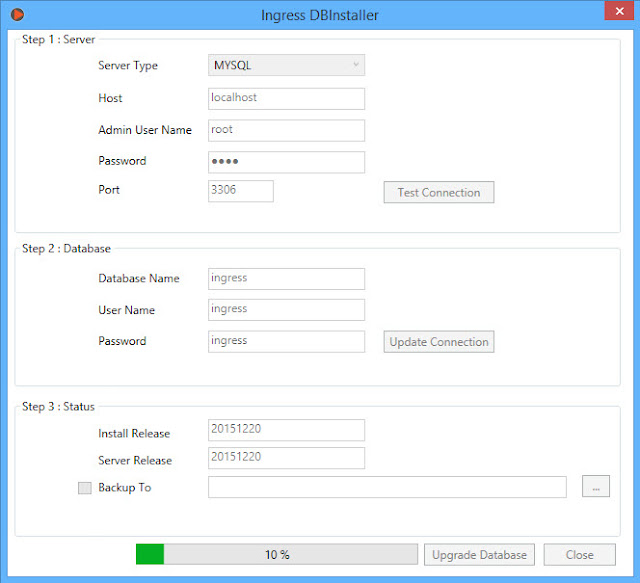Viewport: 640px width, 583px height.
Task: Click the Install Release label
Action: click(134, 434)
